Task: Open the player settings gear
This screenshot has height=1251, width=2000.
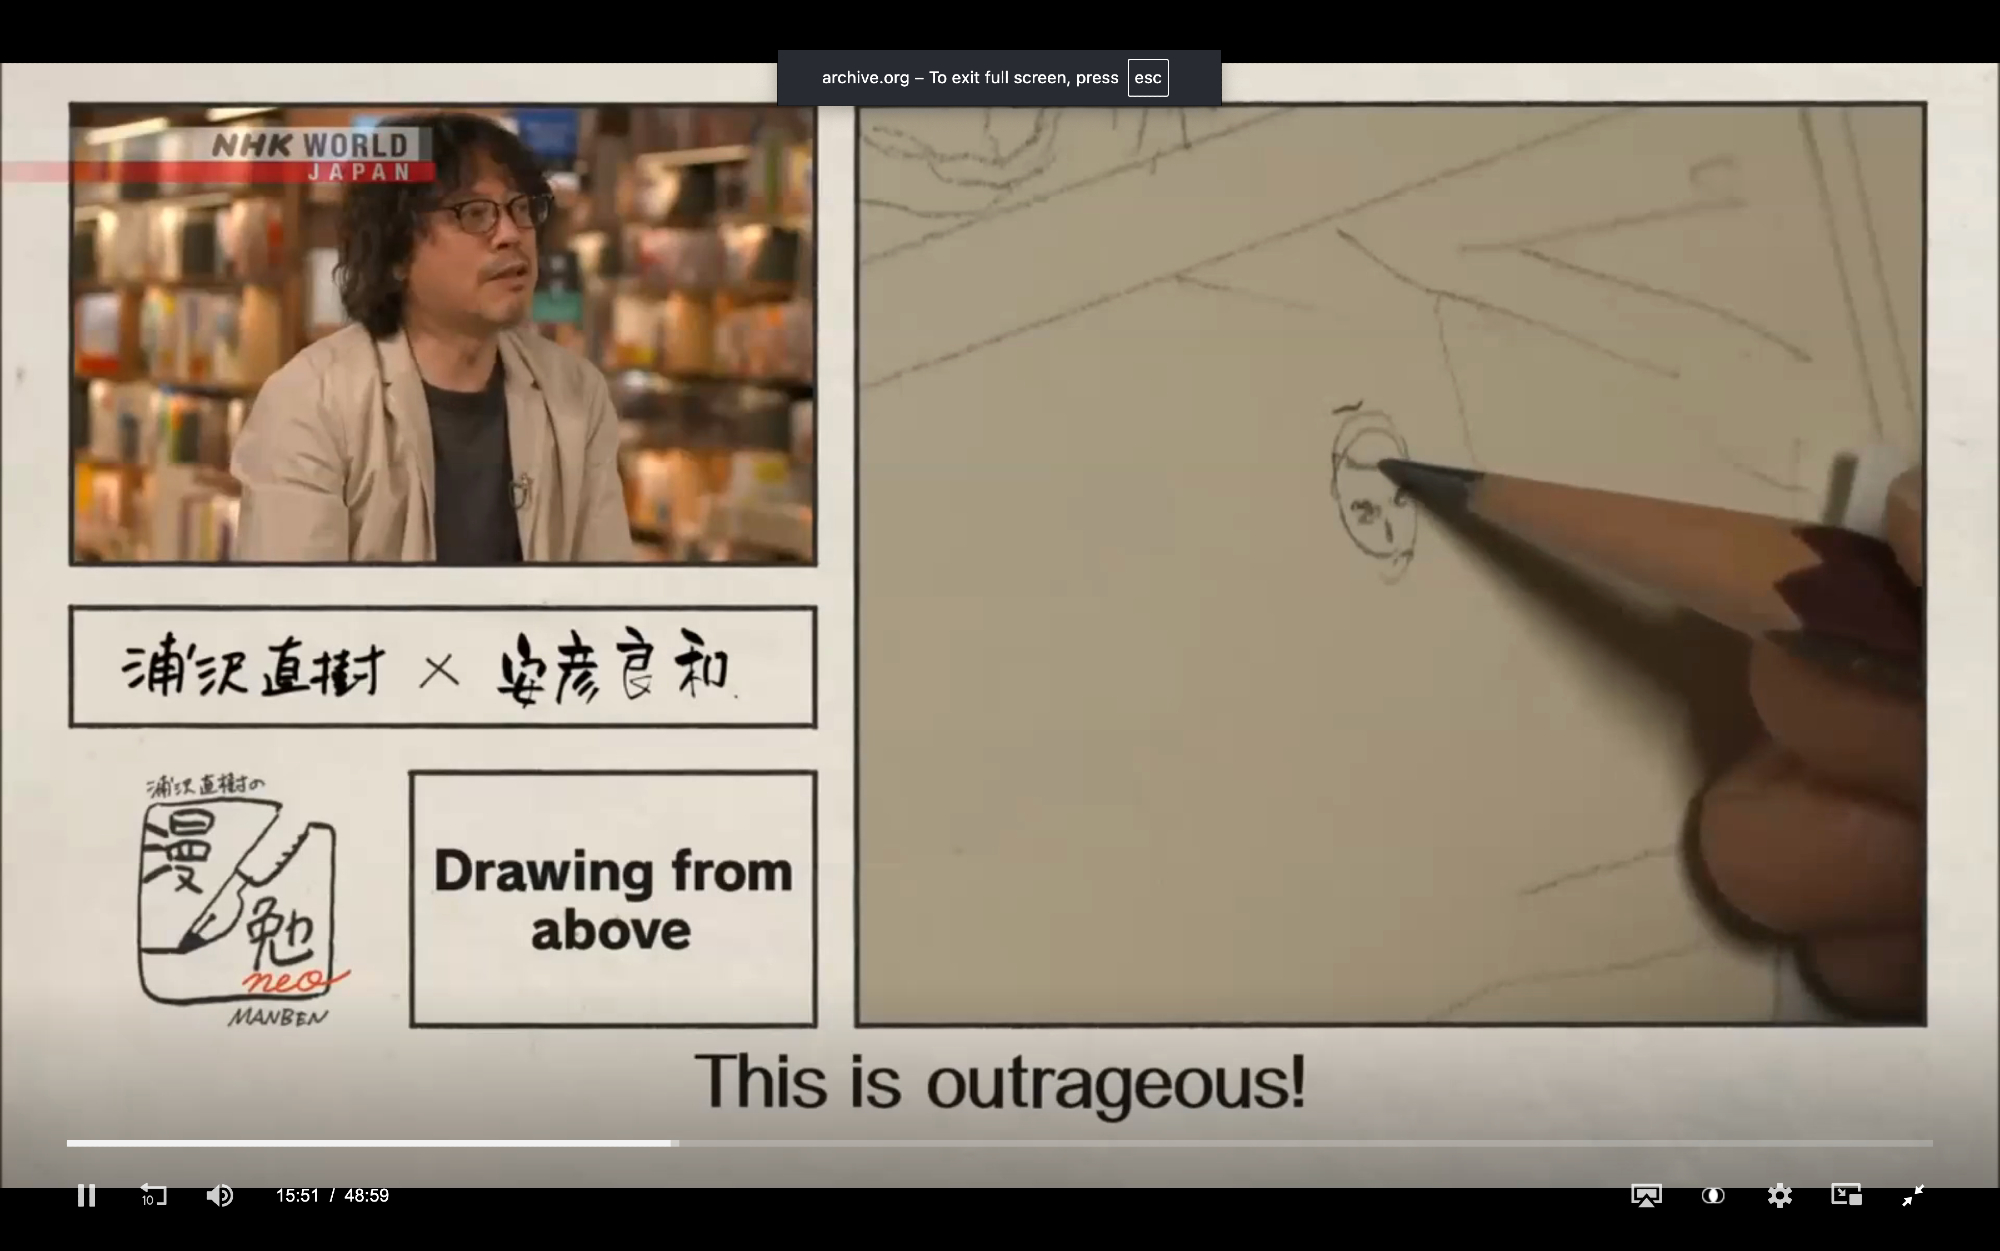Action: click(1779, 1195)
